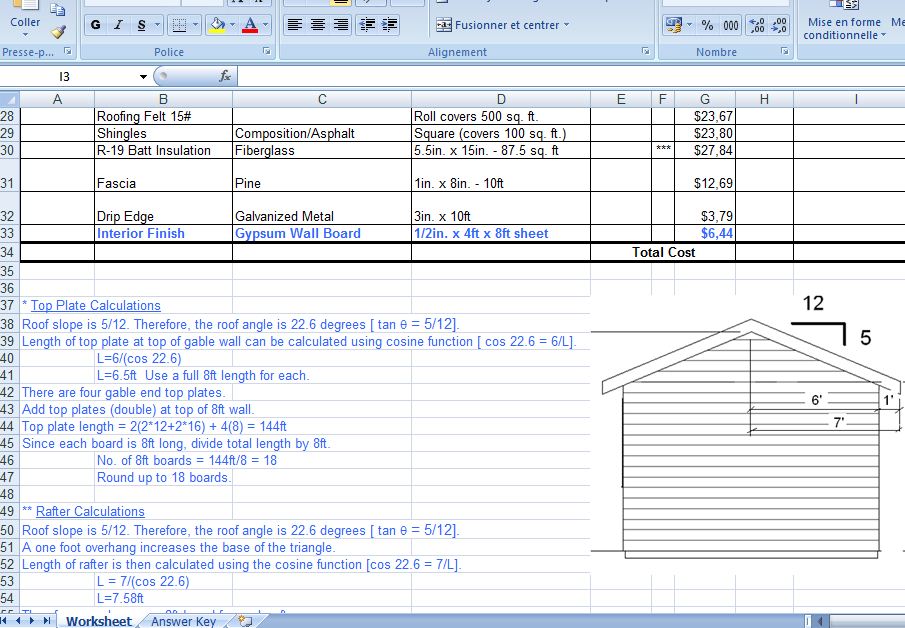This screenshot has width=905, height=628.
Task: Open the accounting number format dropdown
Action: tap(688, 25)
